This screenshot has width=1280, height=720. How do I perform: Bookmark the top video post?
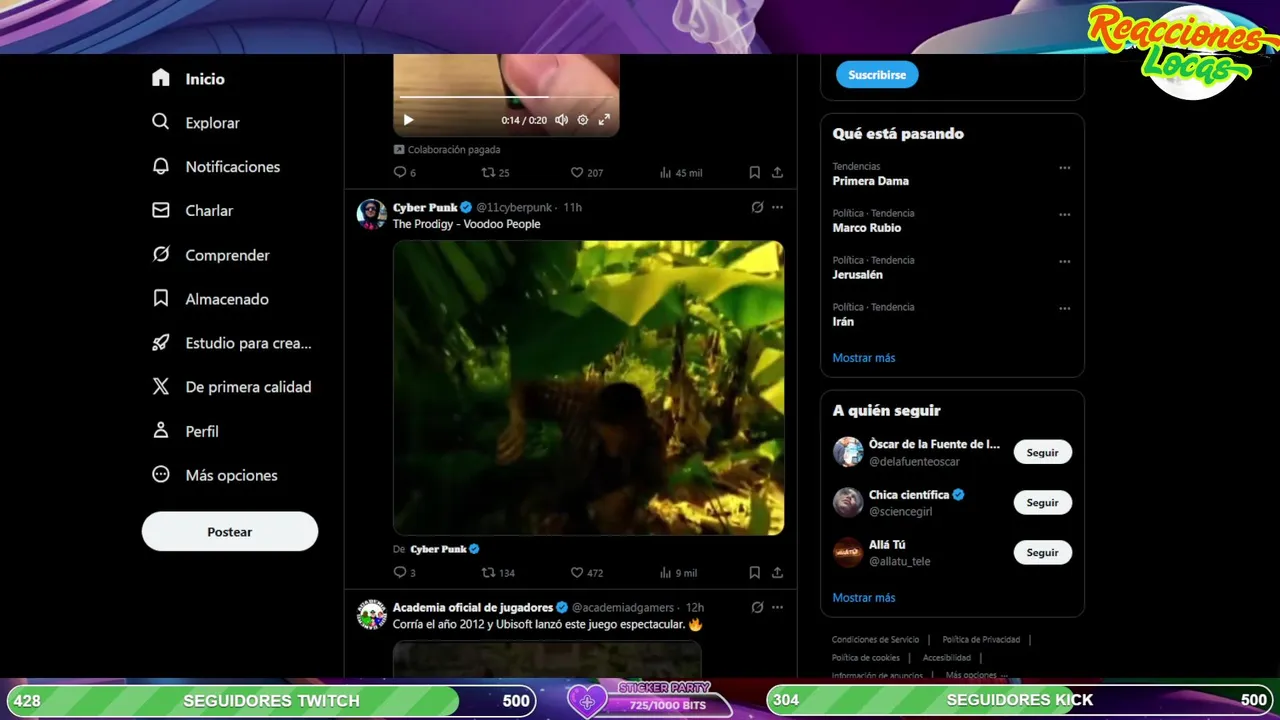coord(754,172)
